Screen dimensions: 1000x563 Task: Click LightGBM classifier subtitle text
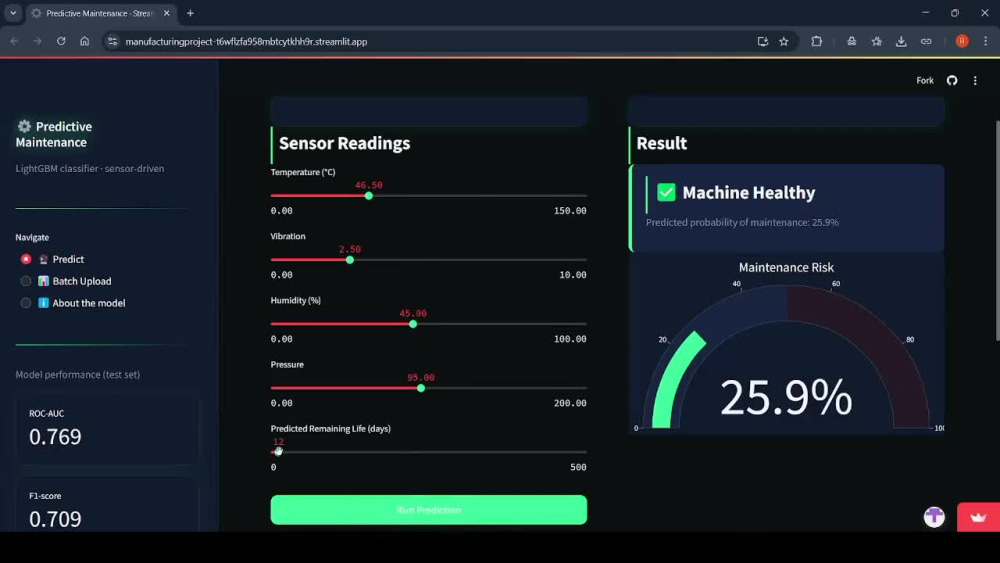point(90,168)
